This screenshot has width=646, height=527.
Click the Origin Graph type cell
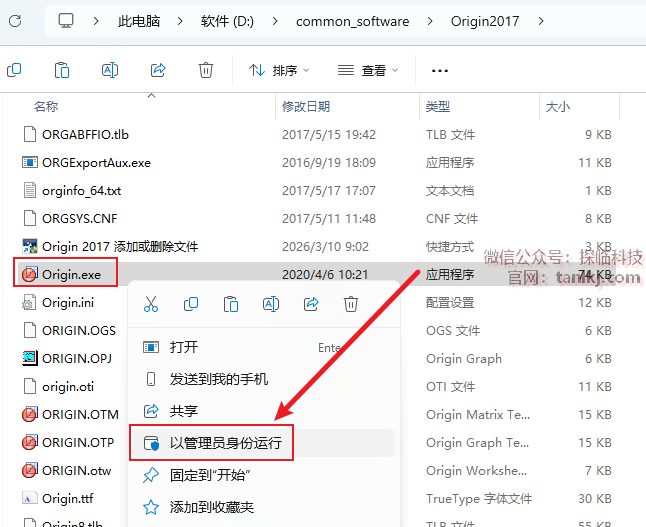coord(464,358)
